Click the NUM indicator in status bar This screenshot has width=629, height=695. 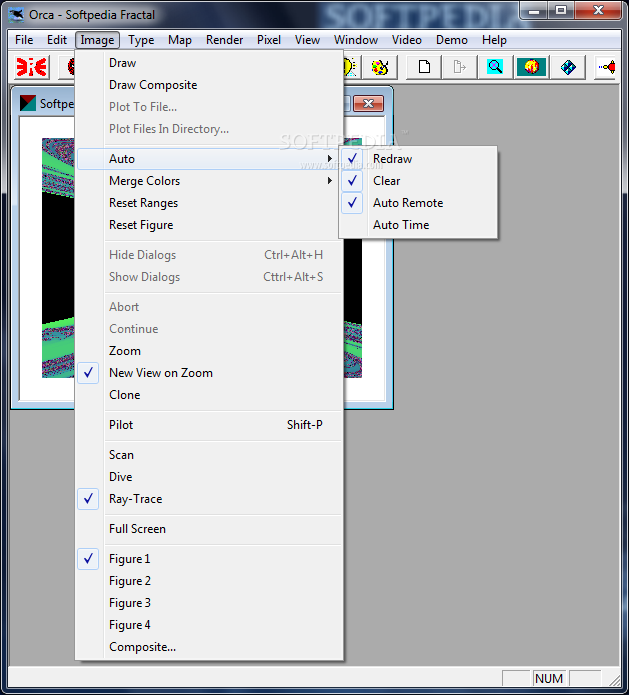[x=549, y=679]
